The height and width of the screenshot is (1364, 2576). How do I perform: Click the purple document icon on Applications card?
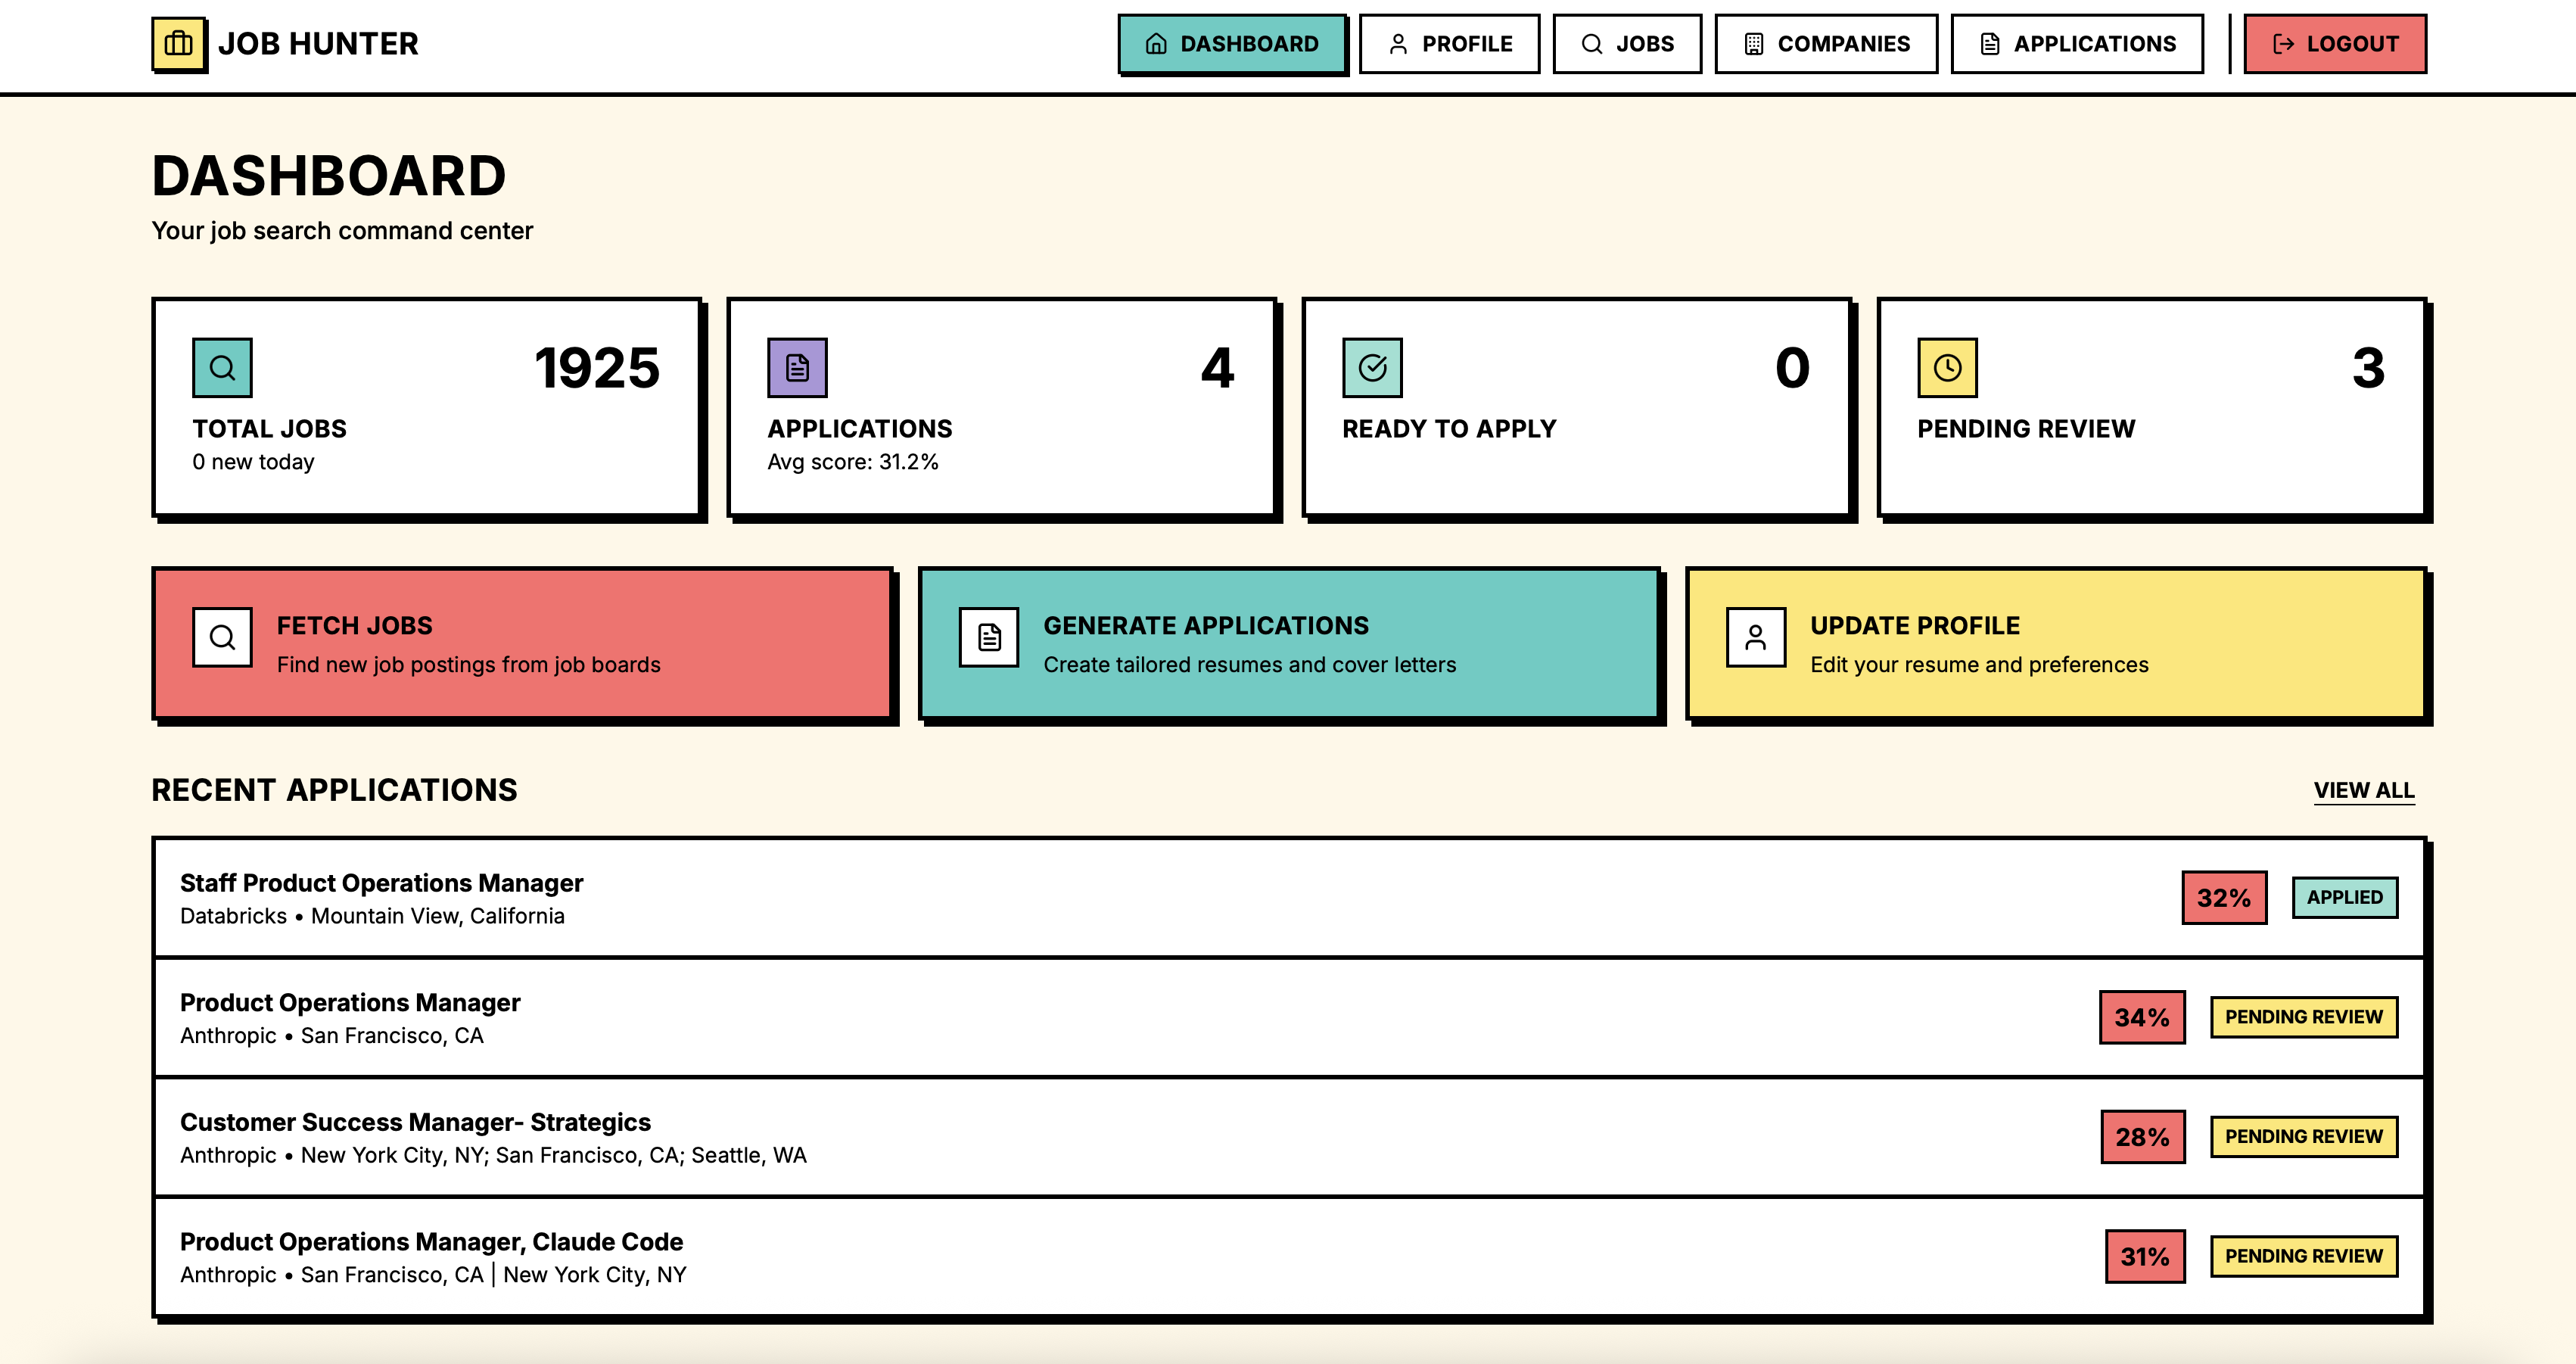(797, 368)
